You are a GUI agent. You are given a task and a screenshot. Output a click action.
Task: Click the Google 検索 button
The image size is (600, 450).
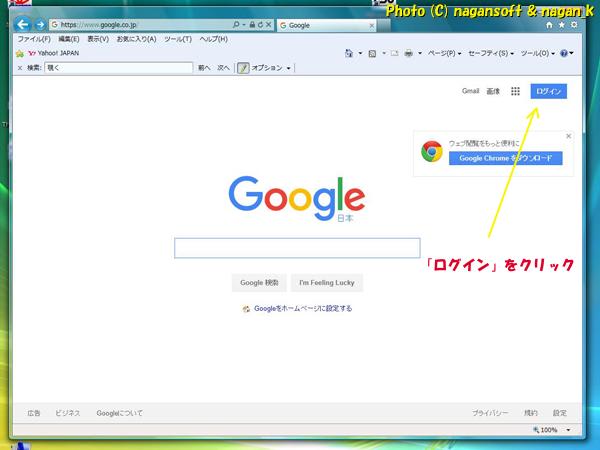[x=259, y=282]
